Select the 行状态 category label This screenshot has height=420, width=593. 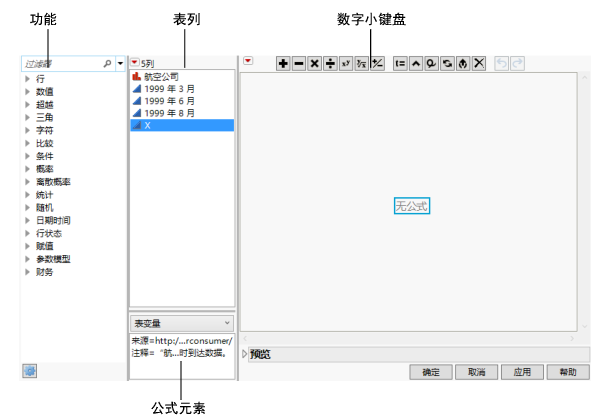(49, 233)
